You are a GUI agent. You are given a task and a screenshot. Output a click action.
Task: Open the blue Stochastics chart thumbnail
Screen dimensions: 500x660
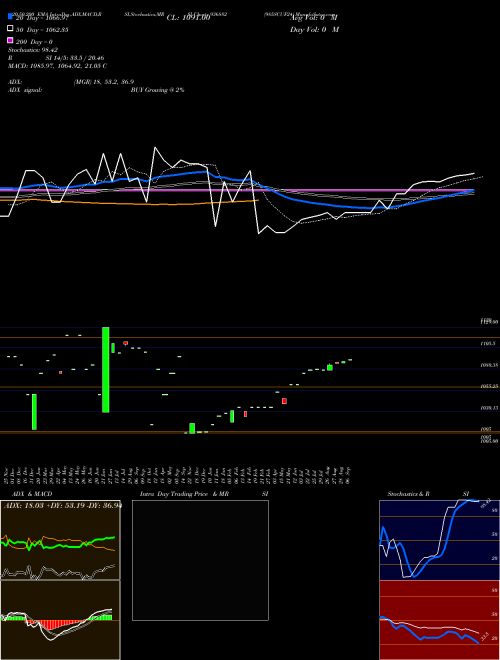[439, 540]
